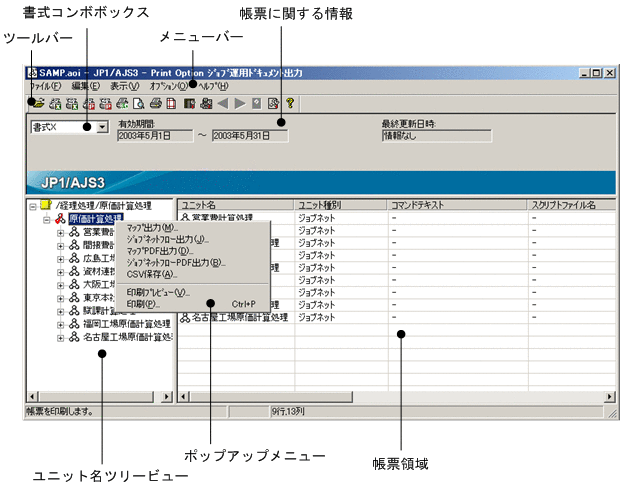
Task: Expand the 大阪工場 tree node
Action: point(60,285)
